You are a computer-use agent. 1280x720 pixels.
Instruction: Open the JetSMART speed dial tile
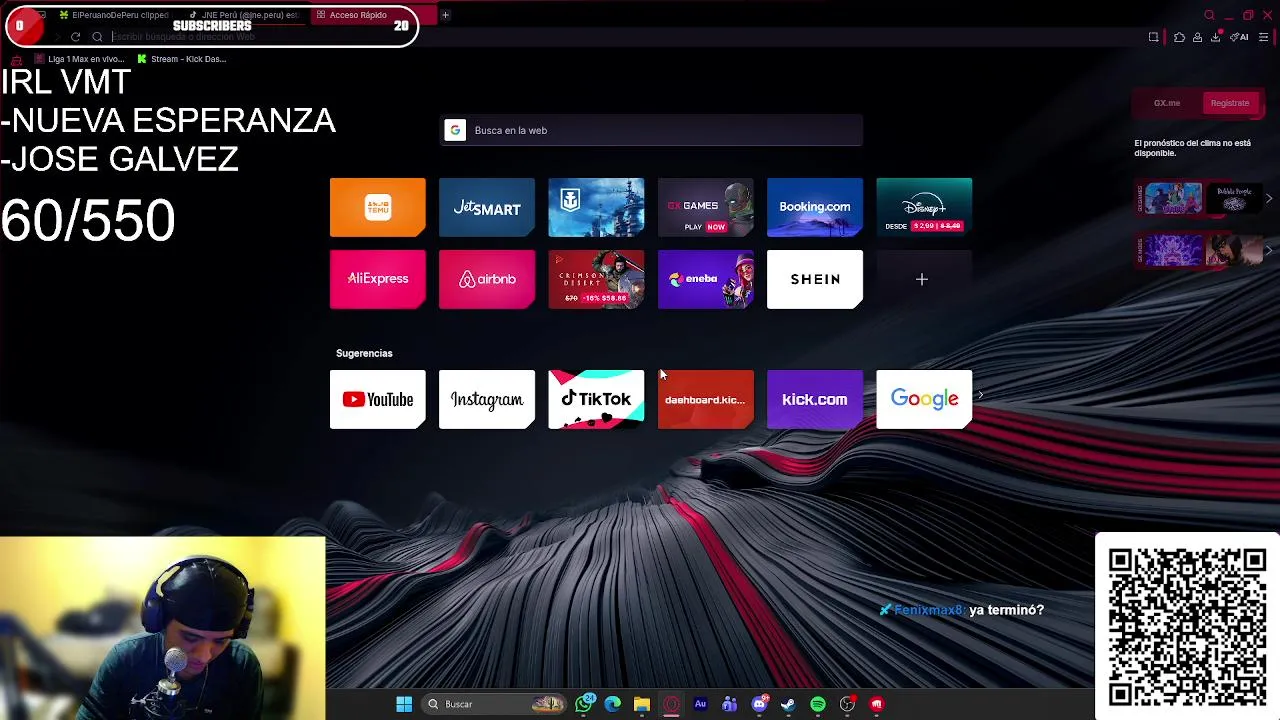point(487,207)
